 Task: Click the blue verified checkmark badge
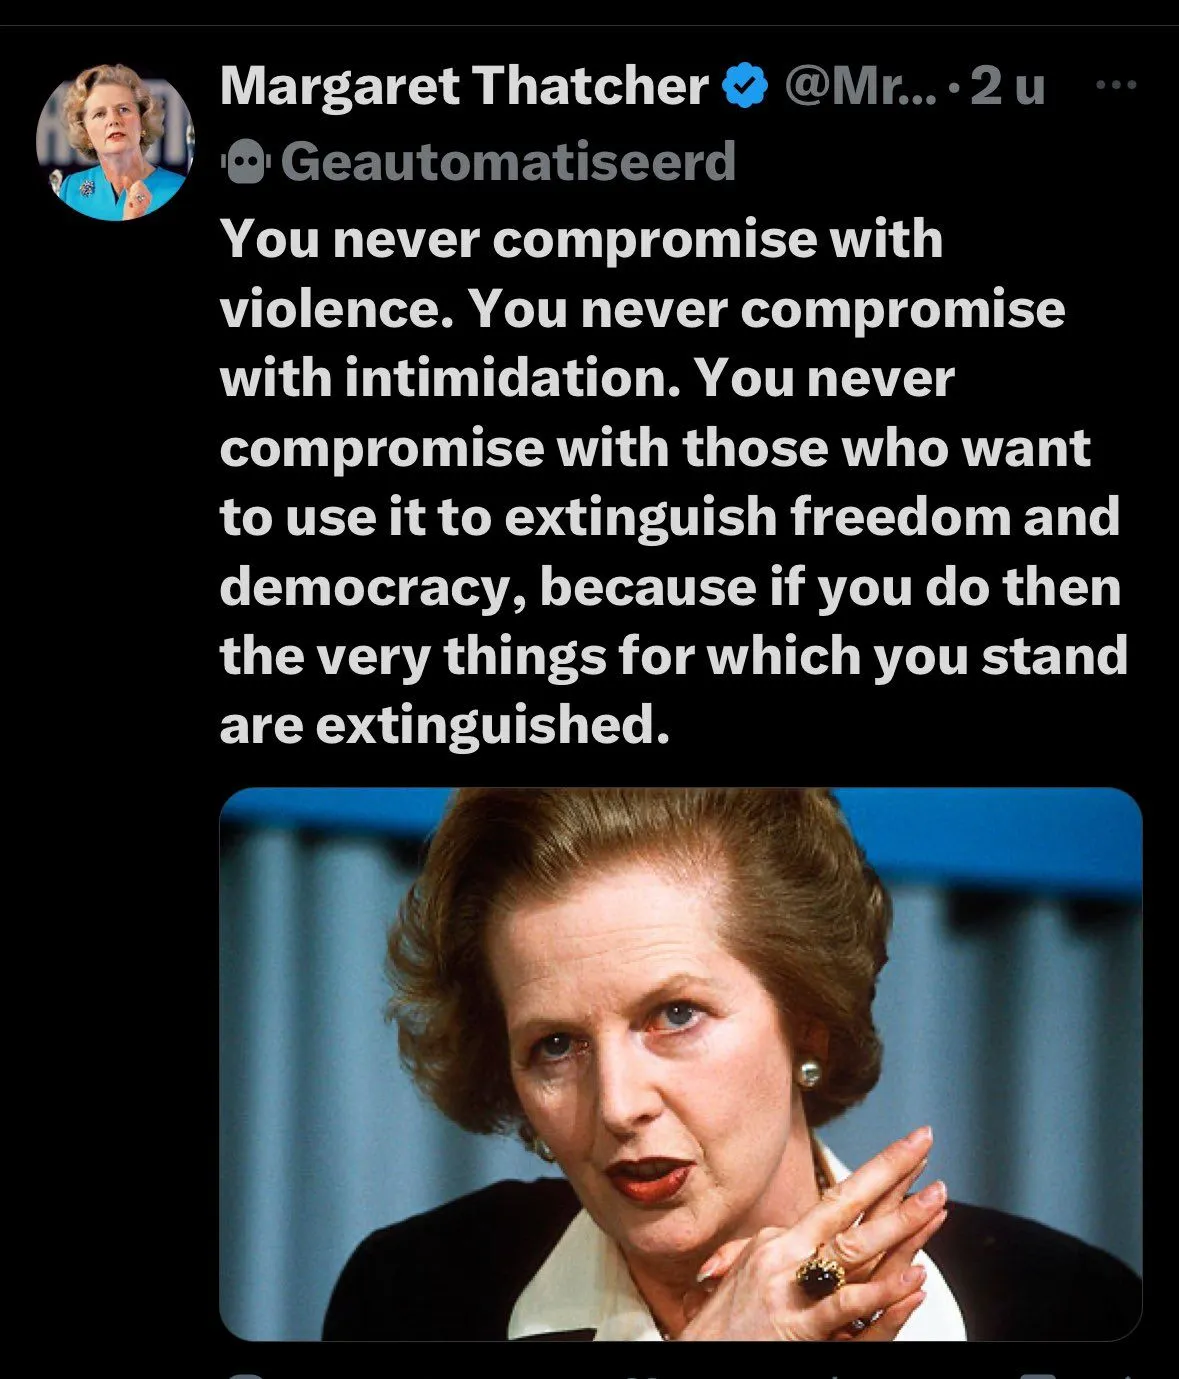(745, 87)
